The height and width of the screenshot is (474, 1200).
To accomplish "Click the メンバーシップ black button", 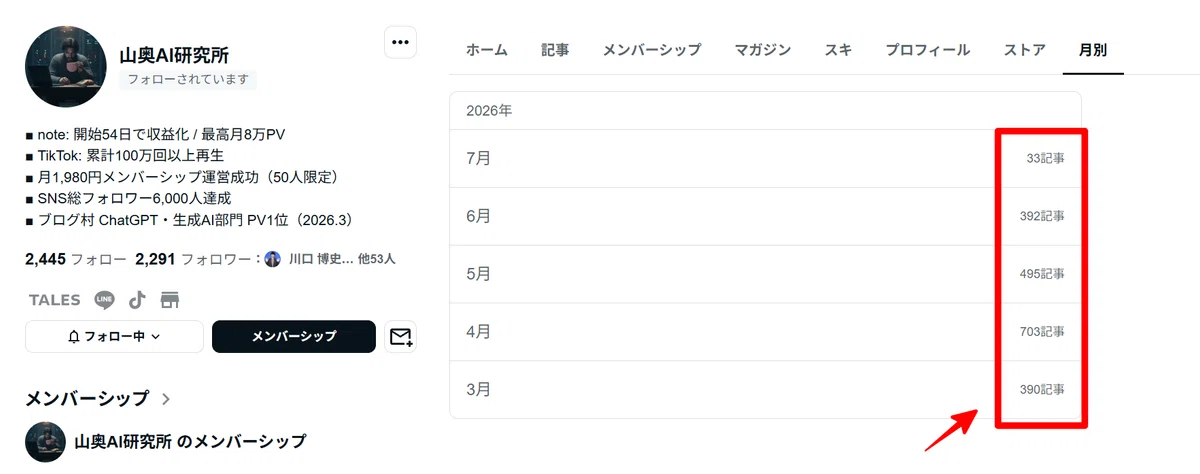I will (x=294, y=337).
